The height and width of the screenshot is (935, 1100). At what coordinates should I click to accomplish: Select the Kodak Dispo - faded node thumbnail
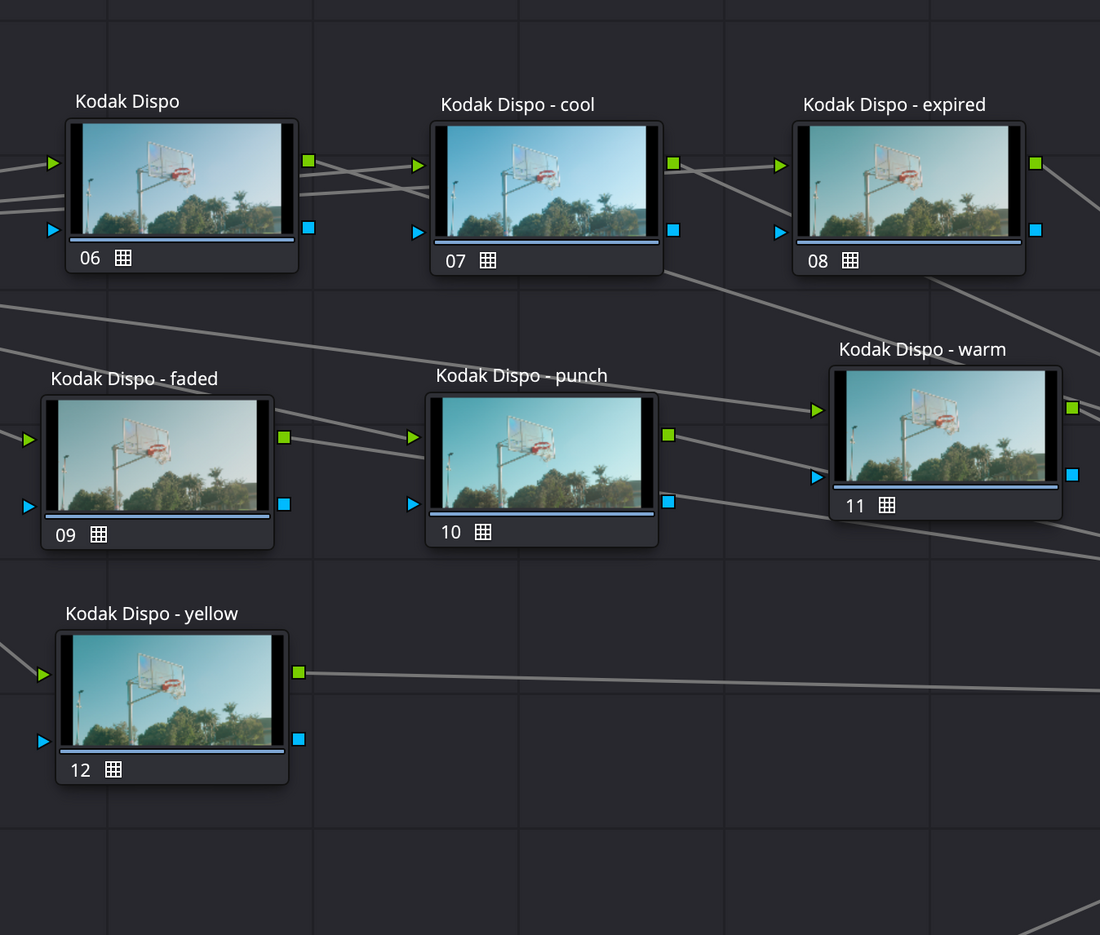point(157,455)
